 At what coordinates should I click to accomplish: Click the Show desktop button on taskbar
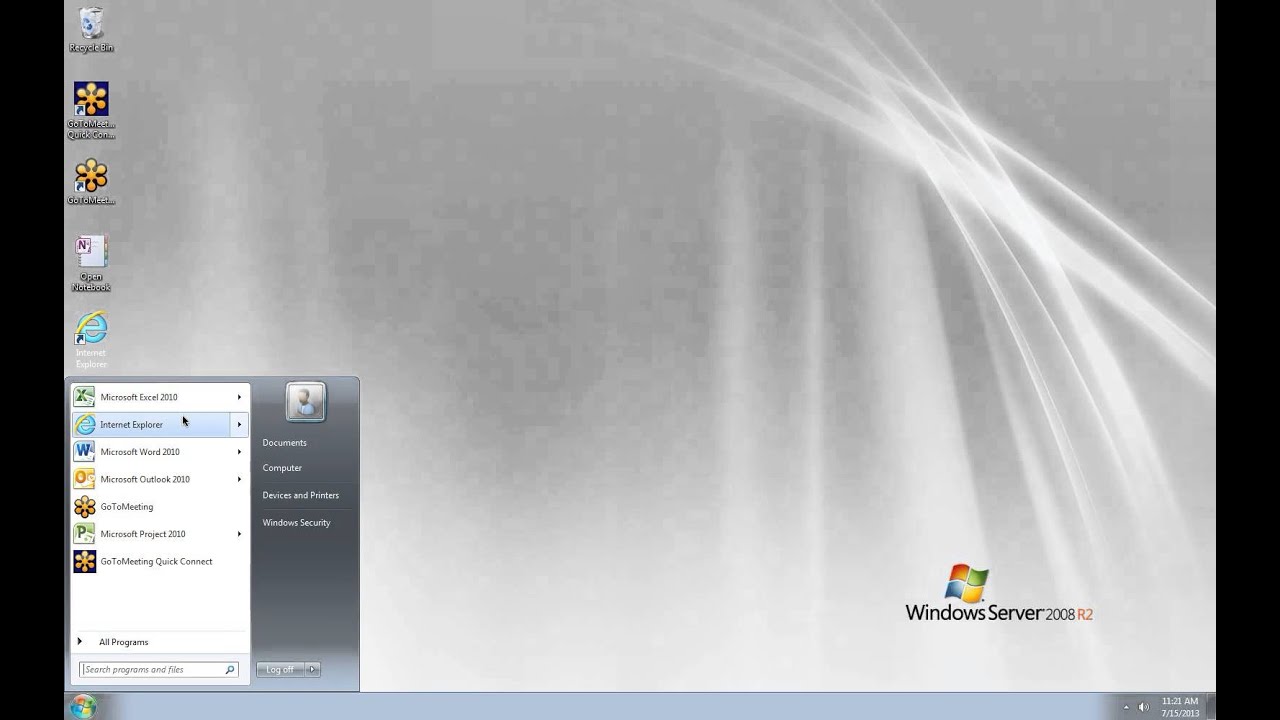click(1210, 706)
